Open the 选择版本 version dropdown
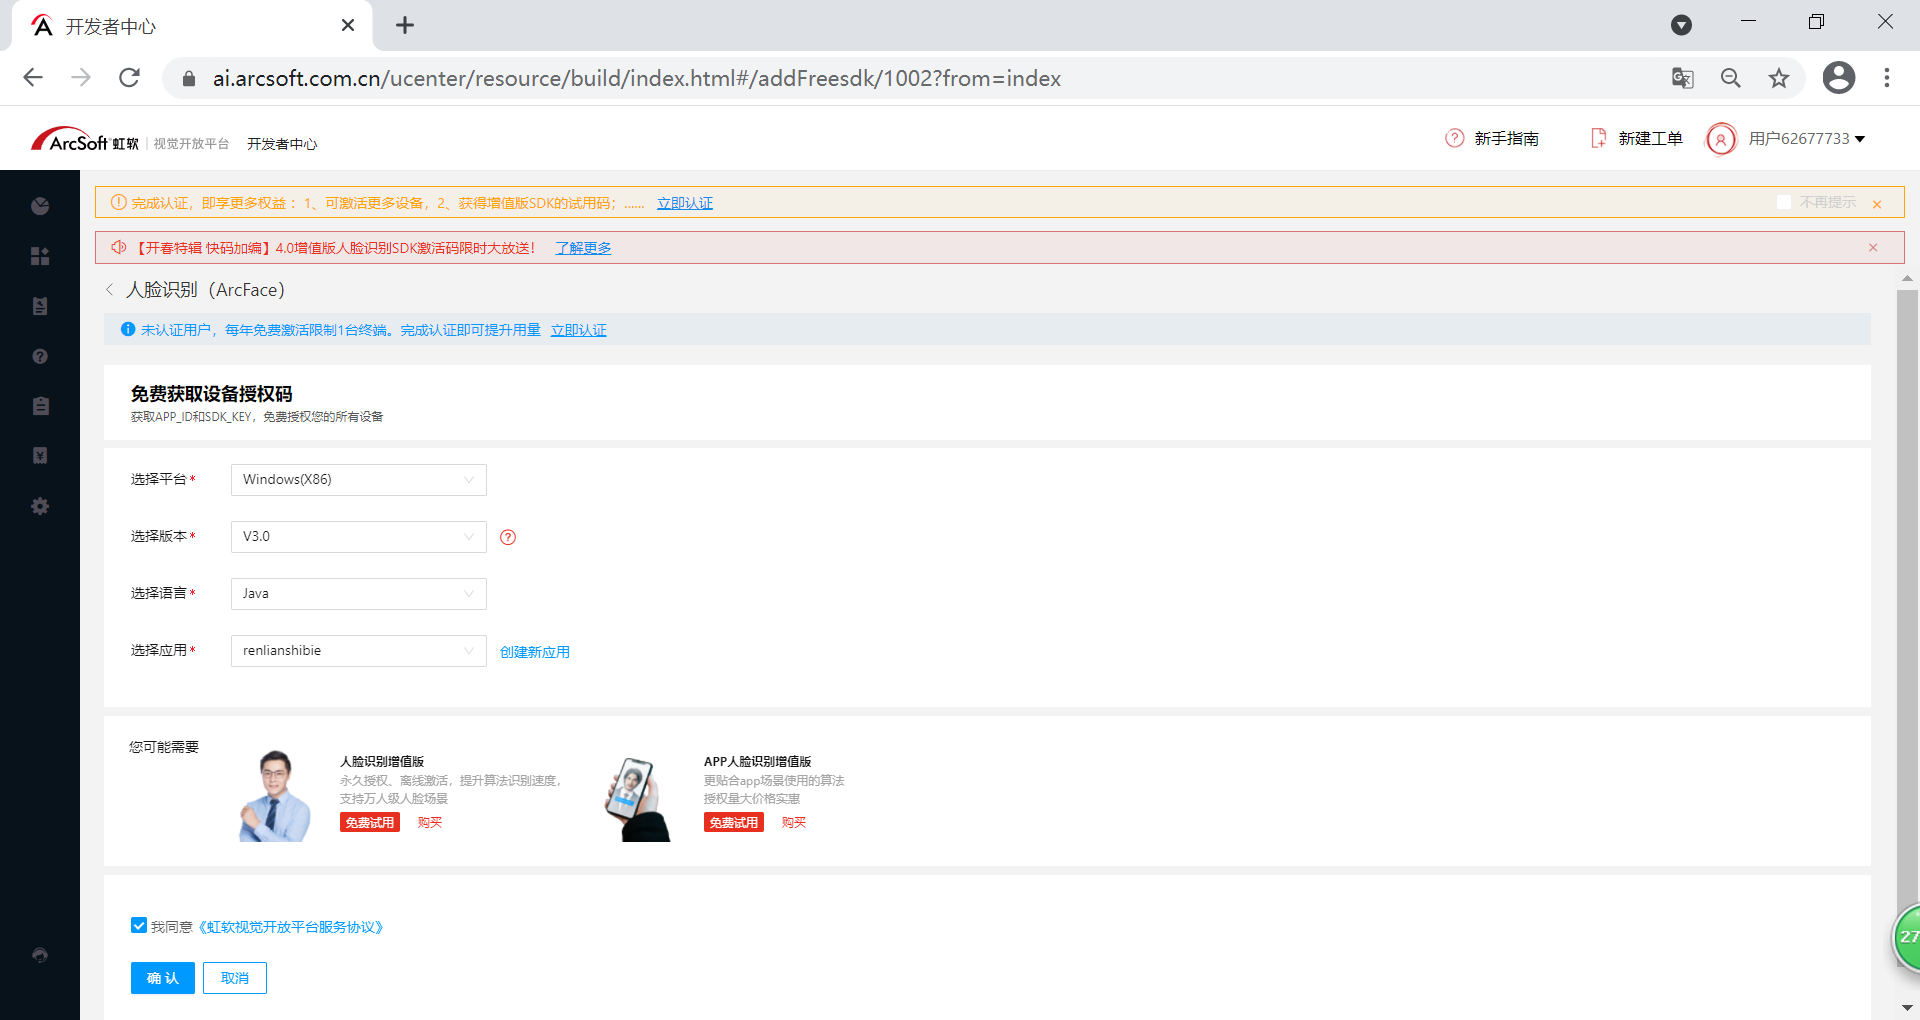The height and width of the screenshot is (1020, 1920). point(357,536)
